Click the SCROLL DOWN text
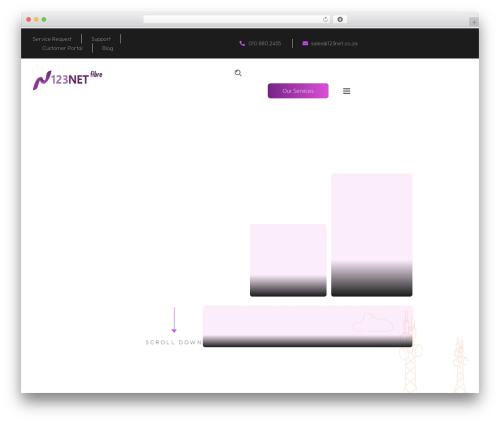The image size is (500, 423). (x=174, y=342)
